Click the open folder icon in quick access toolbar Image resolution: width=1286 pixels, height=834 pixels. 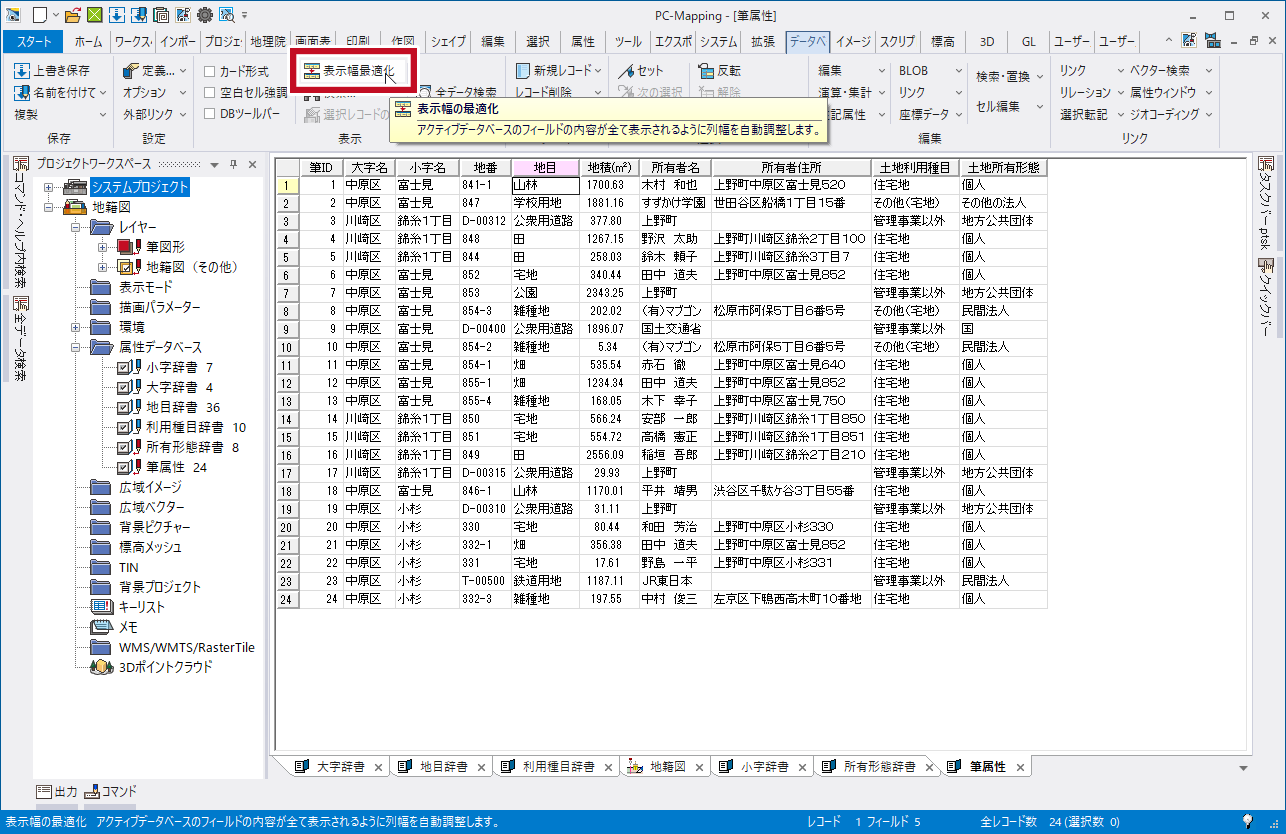[71, 15]
